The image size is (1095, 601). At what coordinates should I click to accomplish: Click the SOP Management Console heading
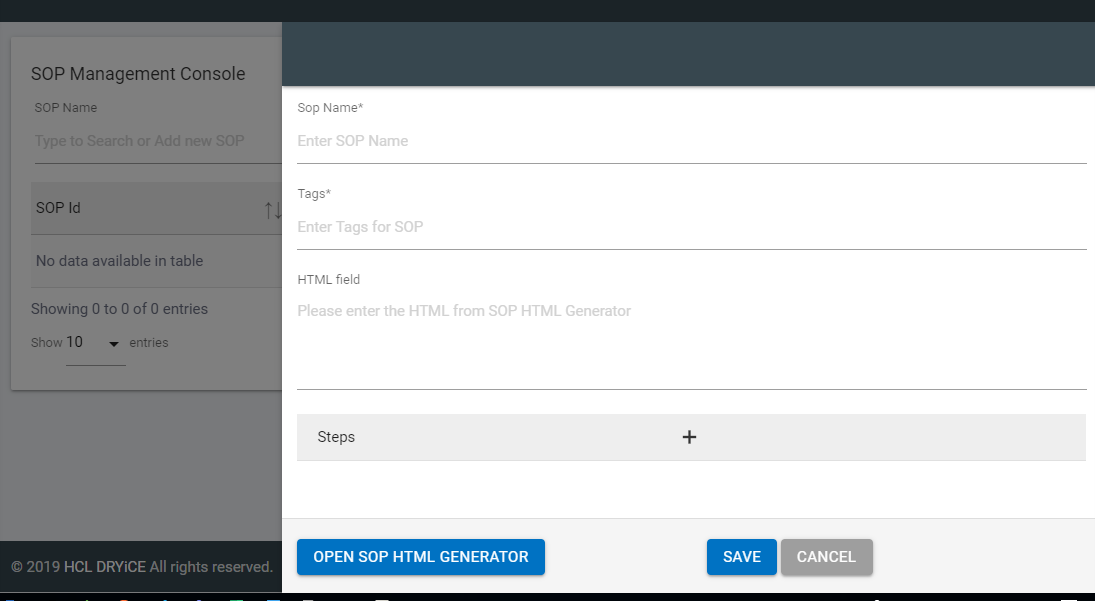(138, 74)
